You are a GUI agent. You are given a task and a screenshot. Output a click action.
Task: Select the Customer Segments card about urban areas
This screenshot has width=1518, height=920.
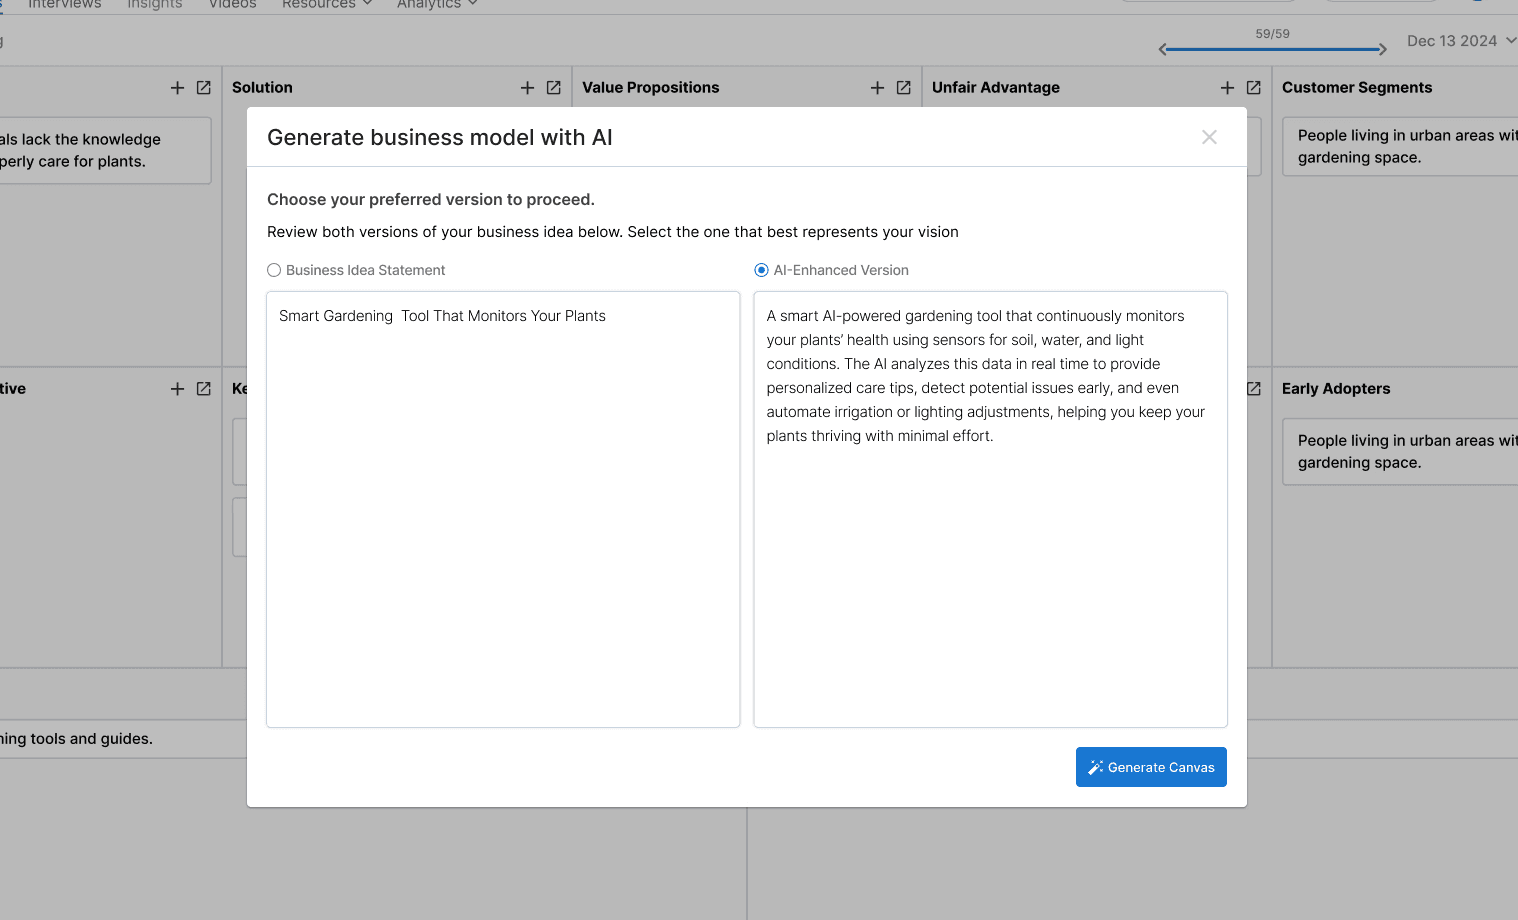point(1400,146)
